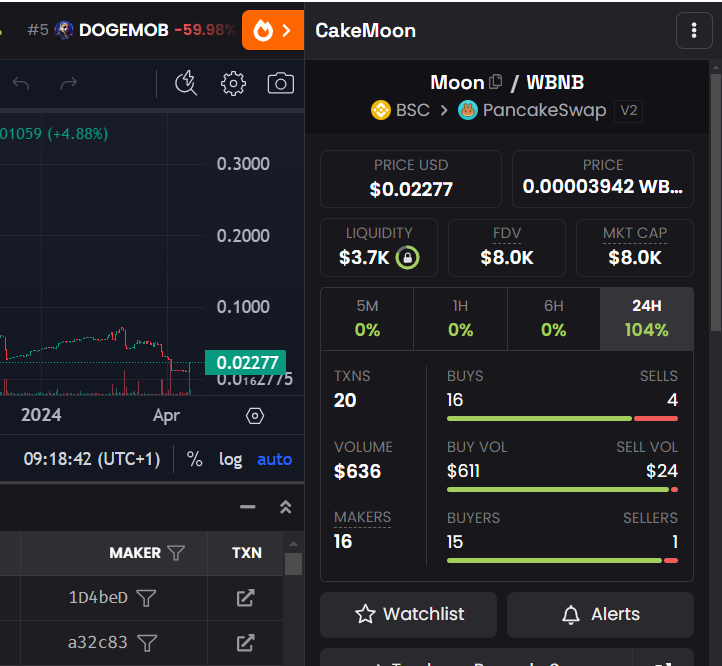The width and height of the screenshot is (722, 666).
Task: Click the buy vol versus sell vol bar
Action: [x=562, y=490]
